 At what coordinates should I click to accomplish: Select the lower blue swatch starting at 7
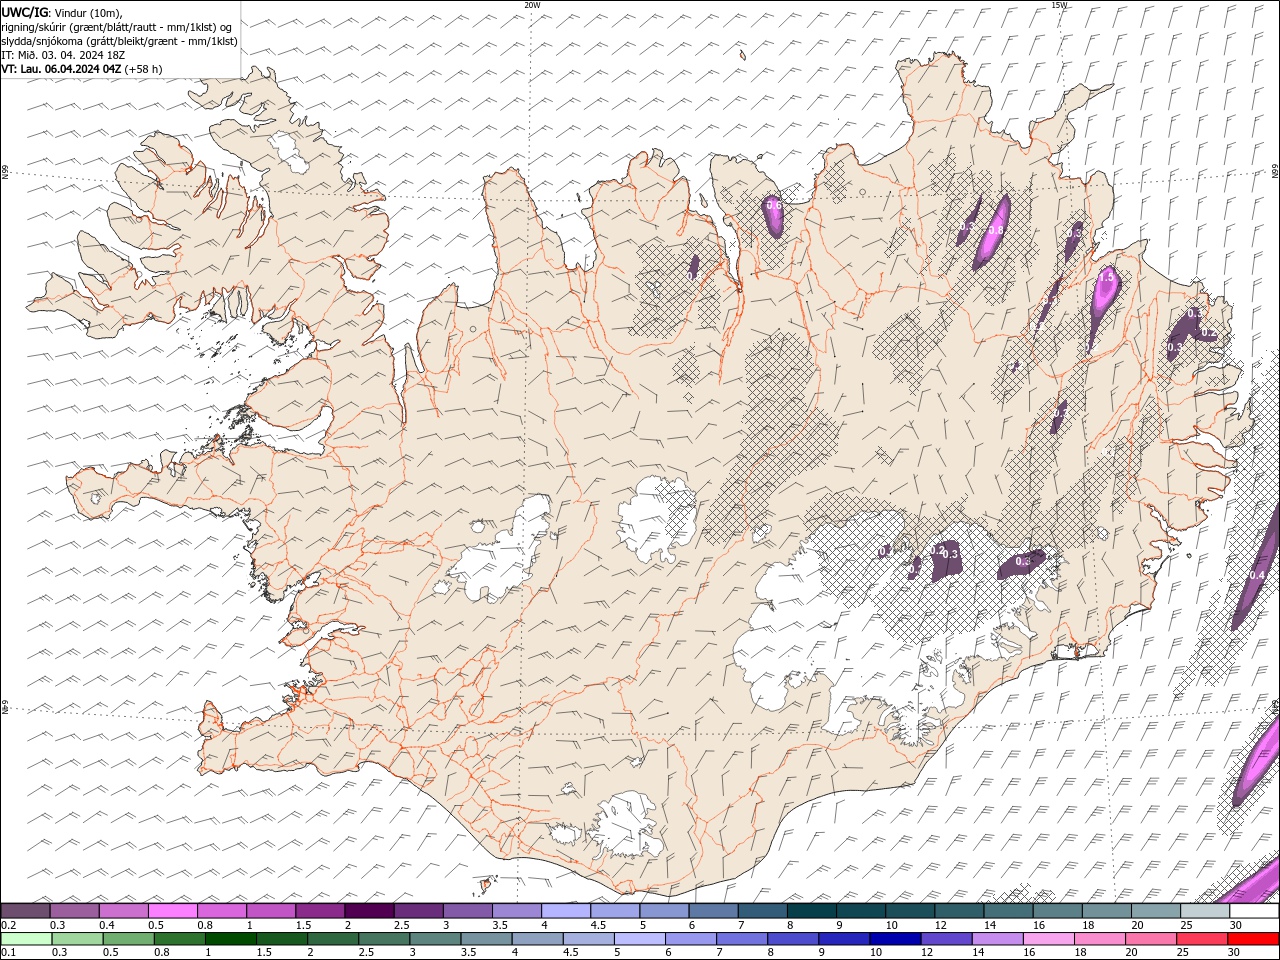[x=743, y=939]
